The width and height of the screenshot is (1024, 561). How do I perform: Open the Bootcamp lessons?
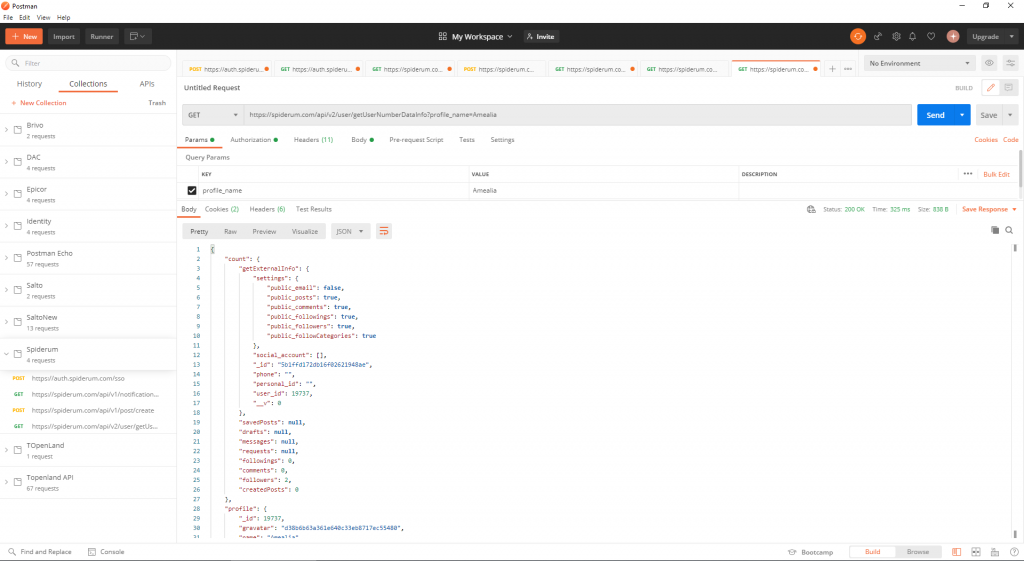(x=810, y=552)
